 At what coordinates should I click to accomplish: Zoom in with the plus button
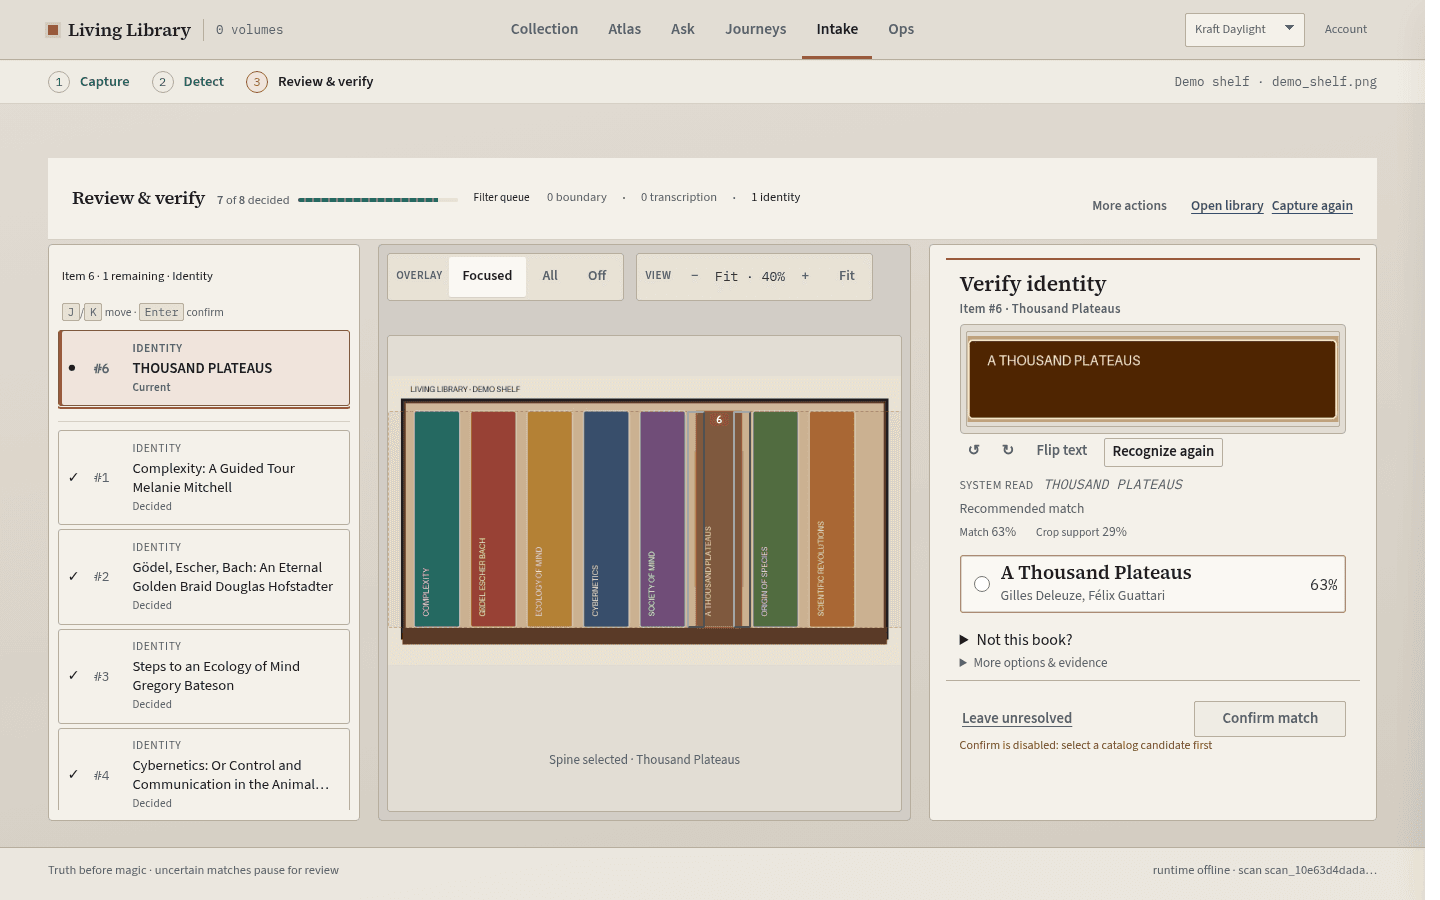coord(805,276)
